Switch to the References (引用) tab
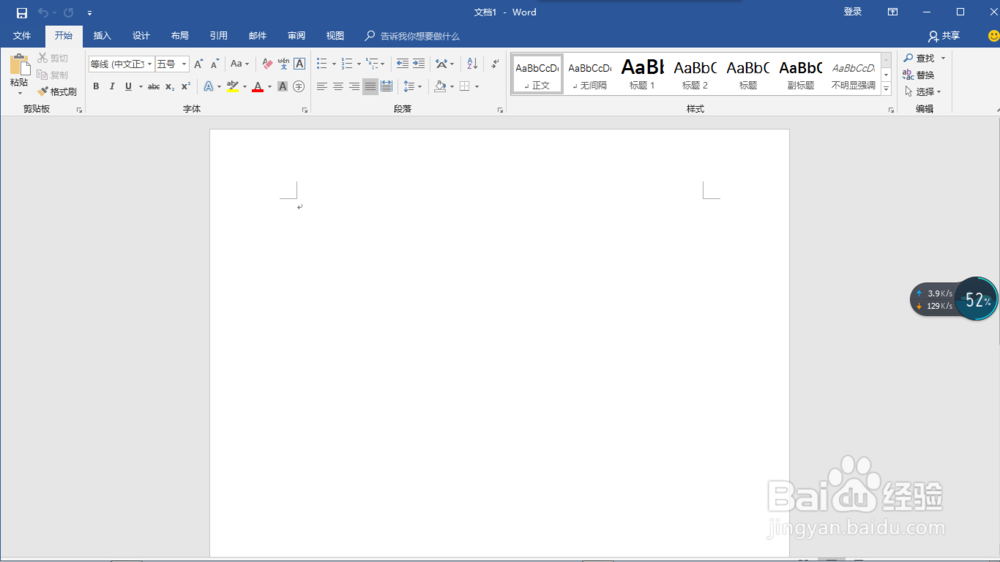This screenshot has height=562, width=1000. pyautogui.click(x=219, y=36)
